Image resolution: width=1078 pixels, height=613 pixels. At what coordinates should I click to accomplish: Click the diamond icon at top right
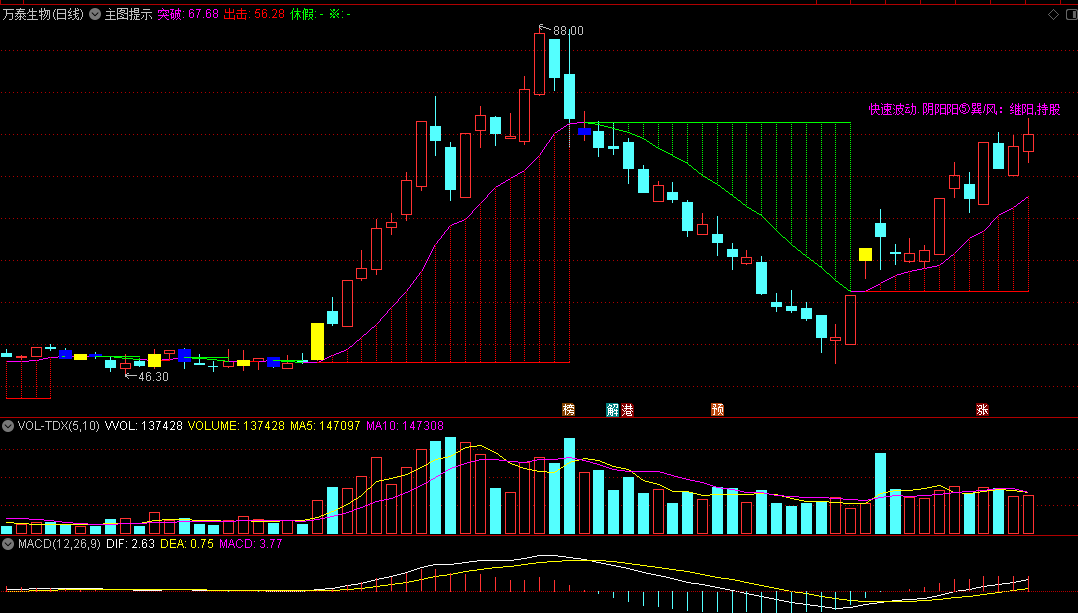(1053, 14)
